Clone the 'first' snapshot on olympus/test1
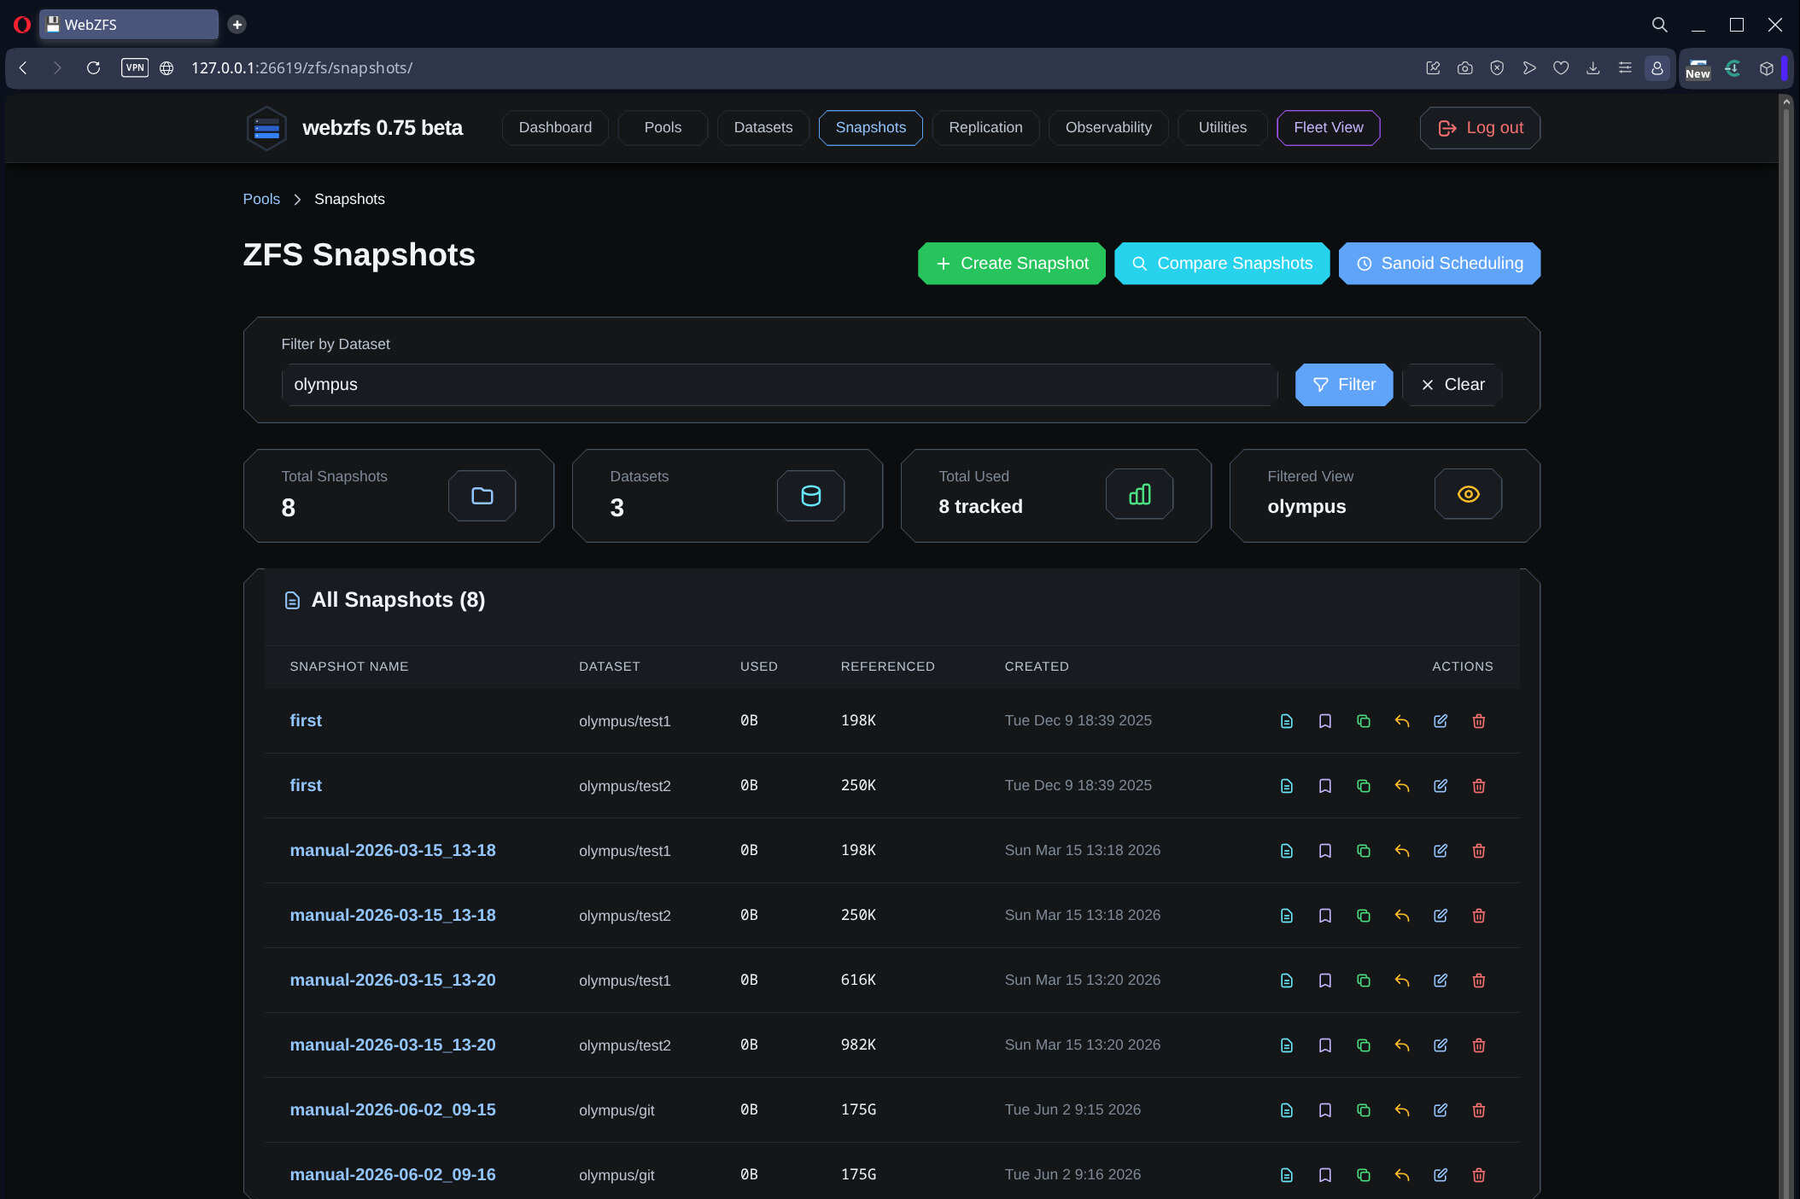The height and width of the screenshot is (1199, 1800). point(1363,721)
